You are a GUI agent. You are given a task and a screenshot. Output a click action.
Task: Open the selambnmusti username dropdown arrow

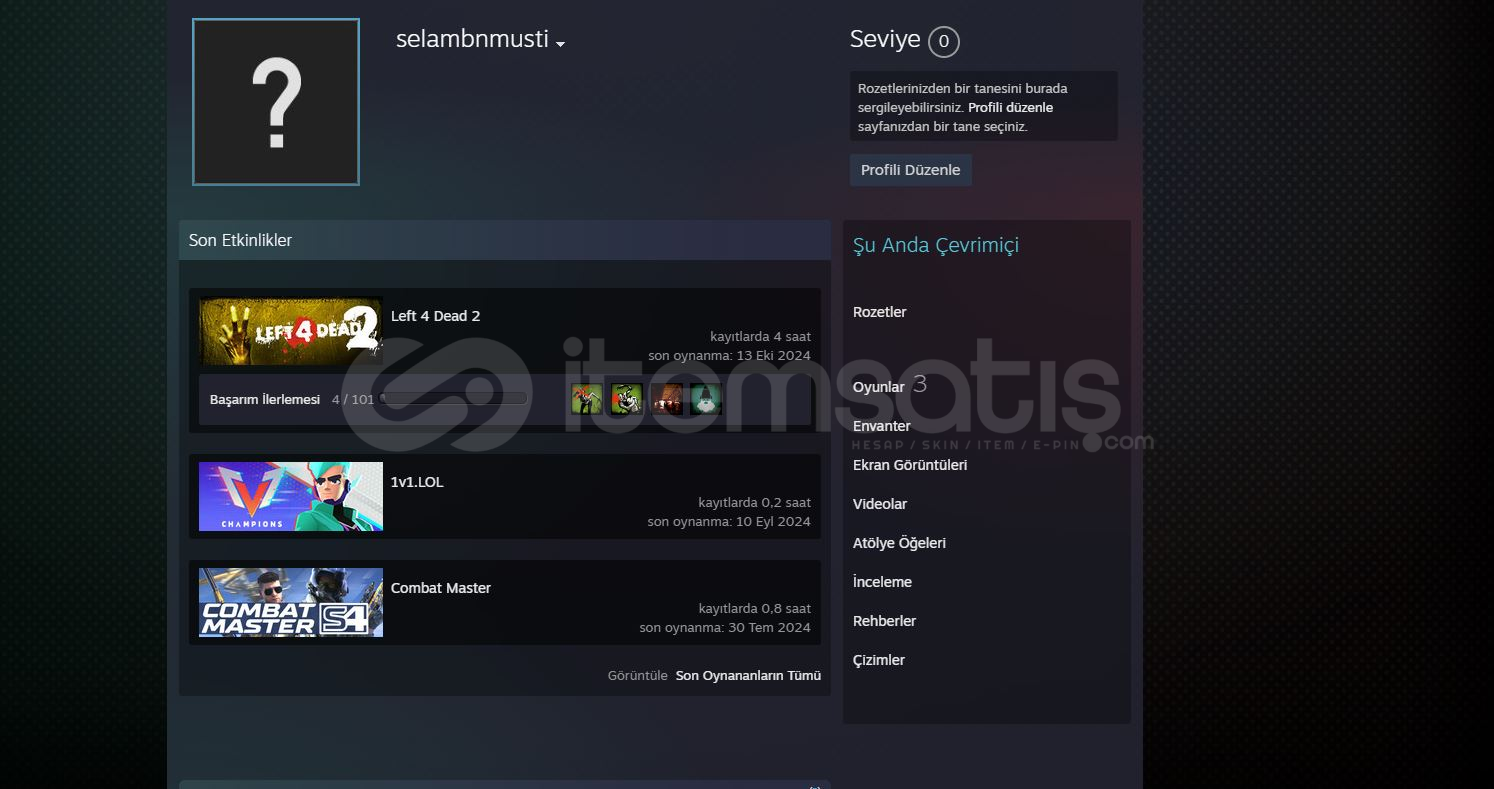tap(561, 44)
